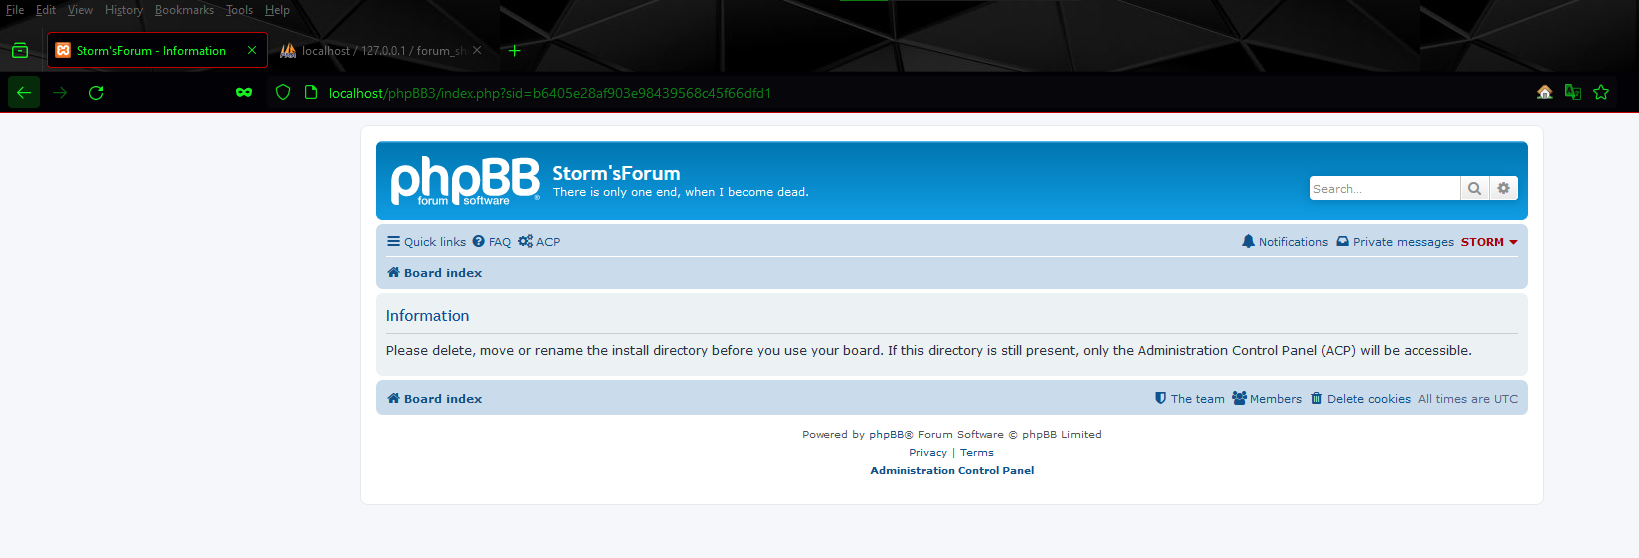Open the FAQ page
Image resolution: width=1639 pixels, height=558 pixels.
tap(492, 242)
